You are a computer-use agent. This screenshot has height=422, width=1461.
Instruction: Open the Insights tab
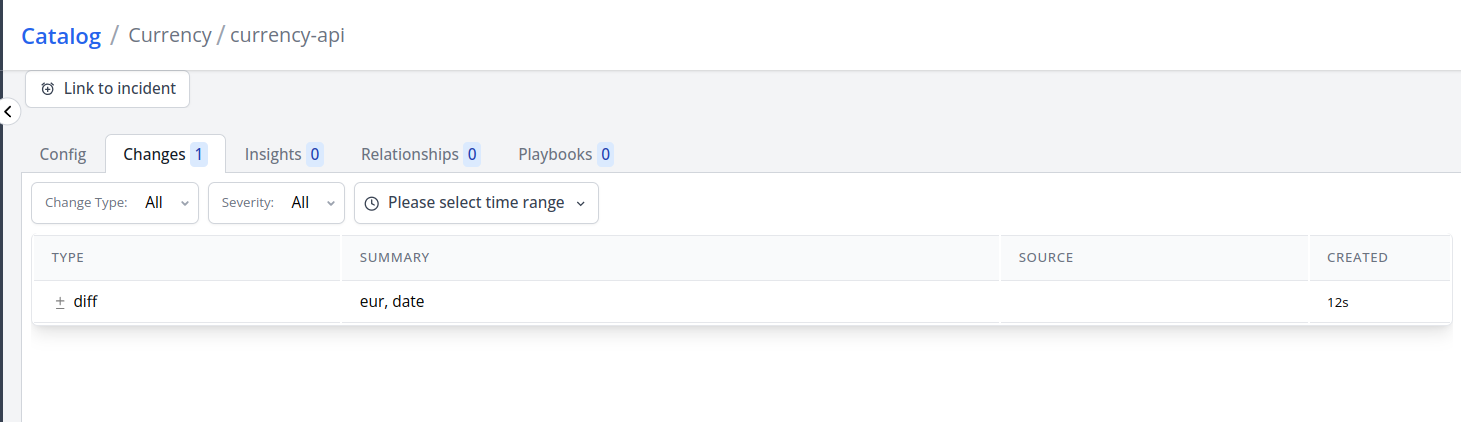click(283, 155)
